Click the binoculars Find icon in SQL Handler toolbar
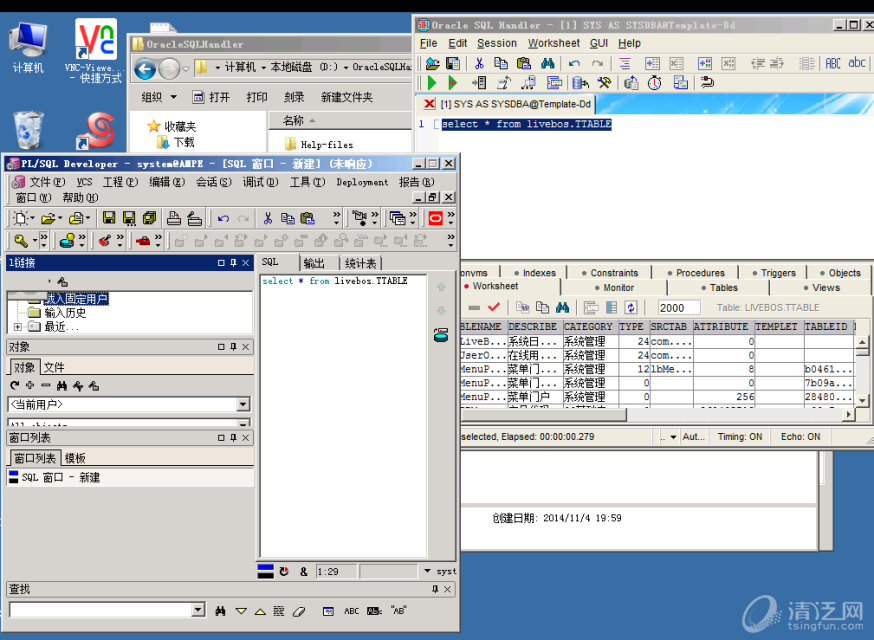This screenshot has width=874, height=640. [547, 63]
